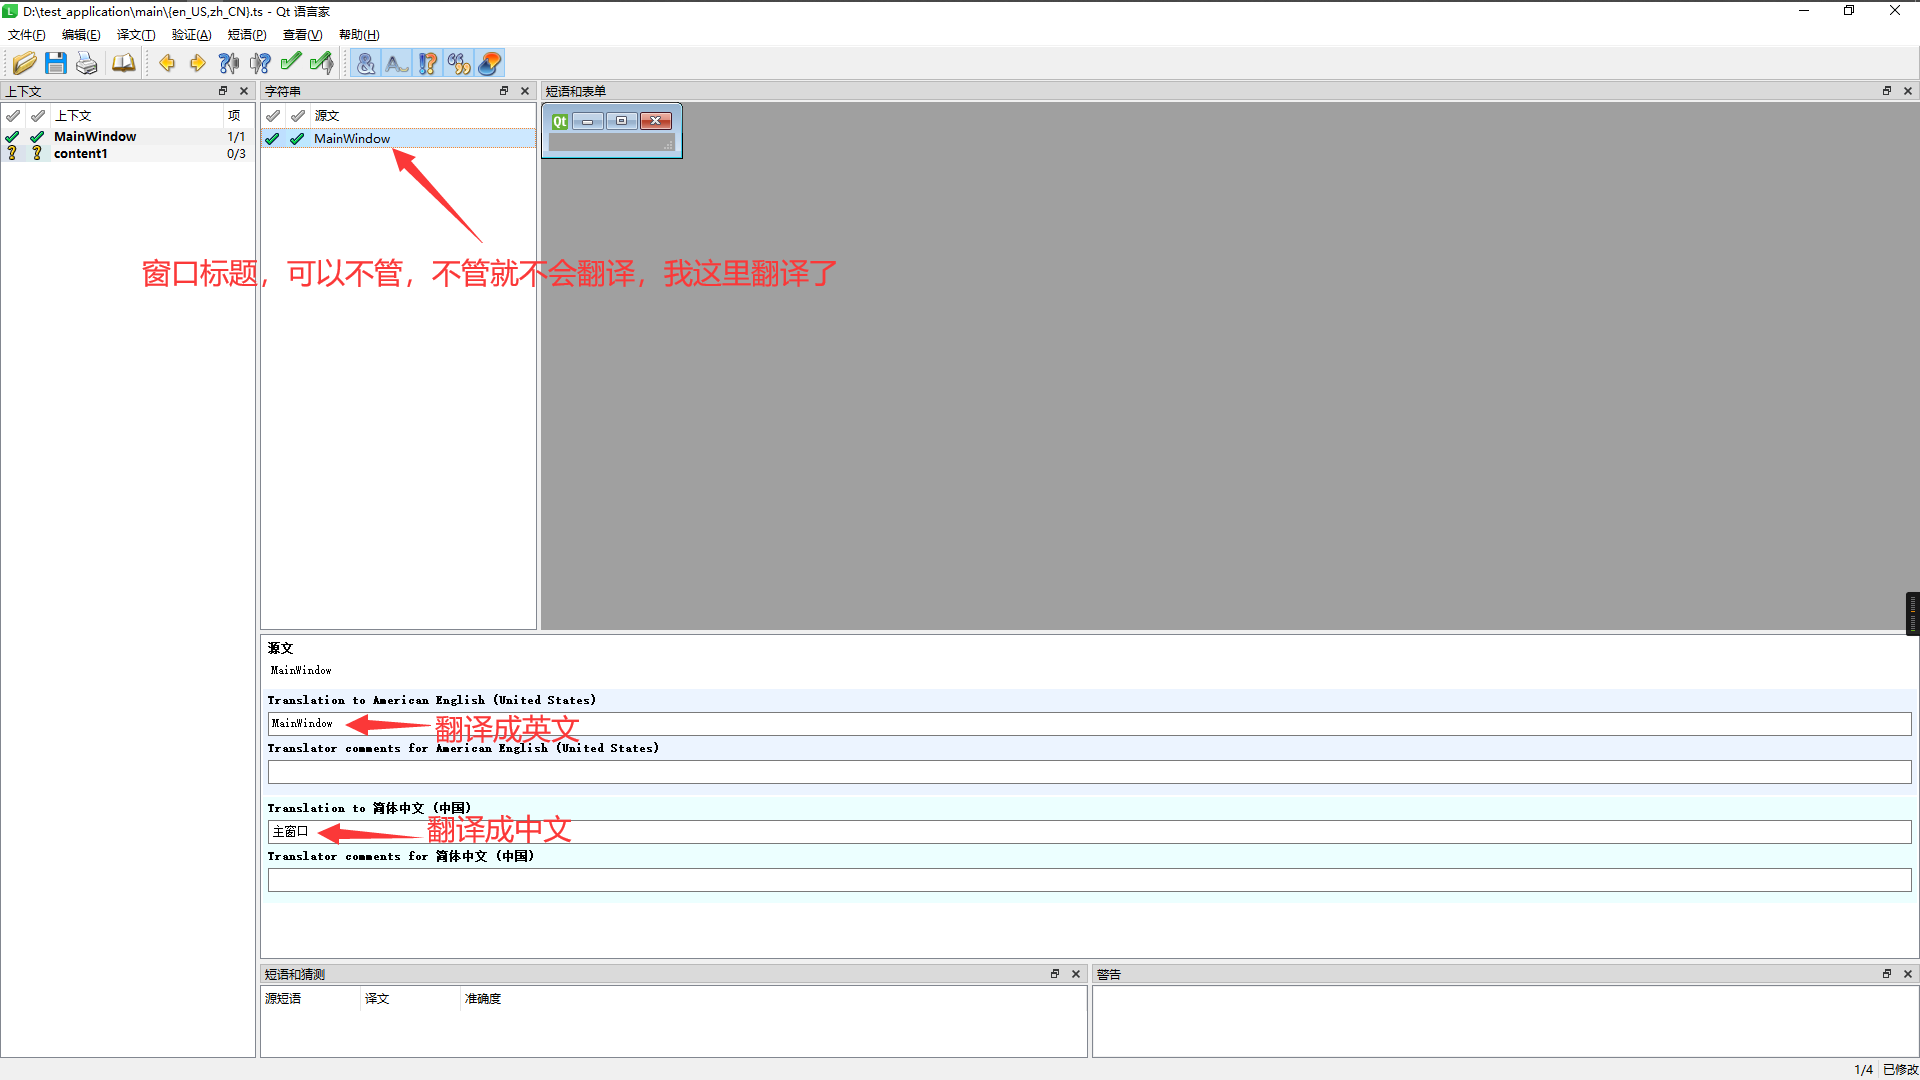Click the 1/1 count for MainWindow
The image size is (1920, 1080).
pyautogui.click(x=236, y=137)
